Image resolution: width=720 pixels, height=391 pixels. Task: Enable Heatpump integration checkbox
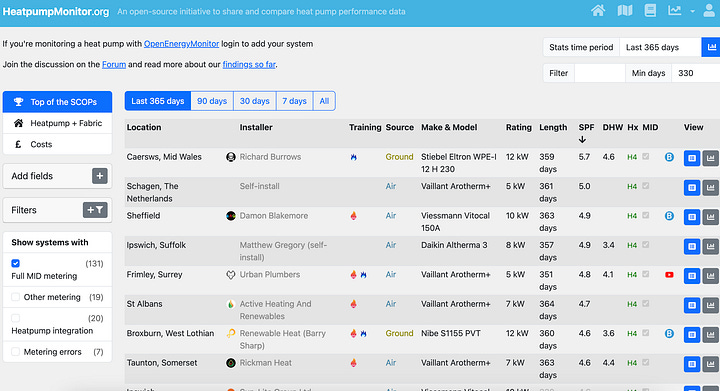pyautogui.click(x=16, y=318)
